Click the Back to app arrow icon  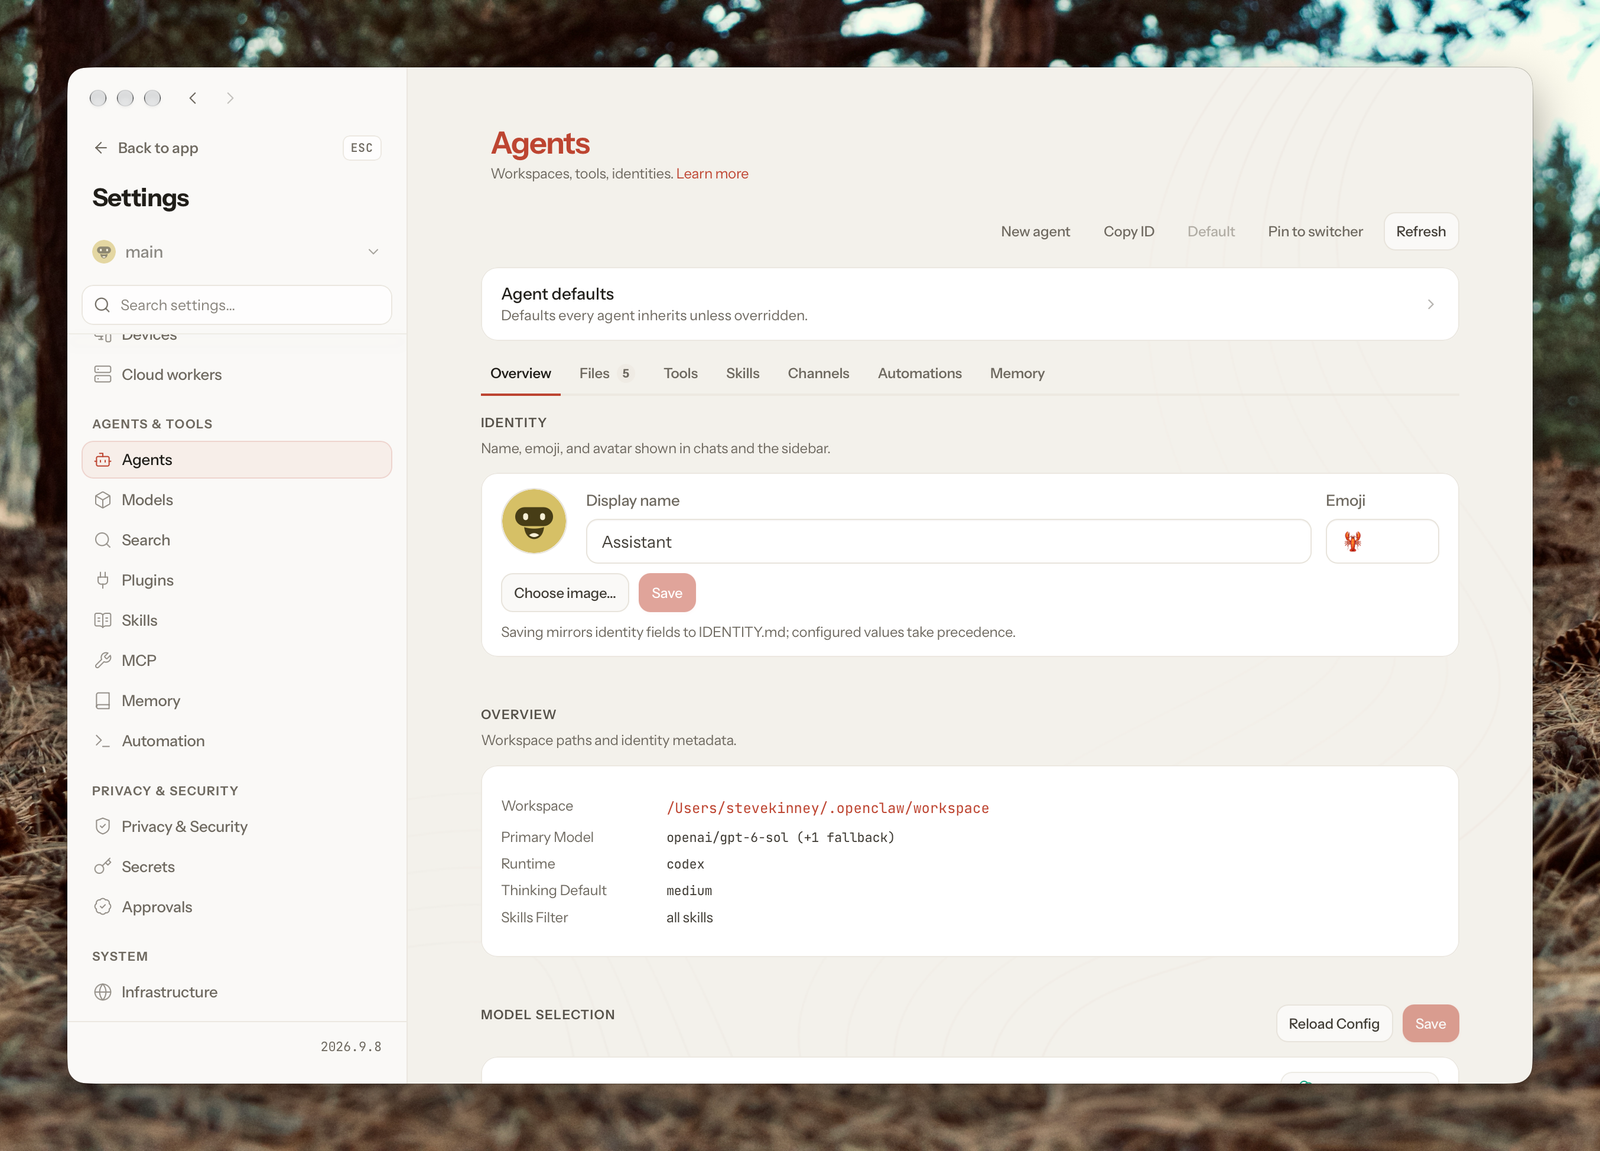101,148
